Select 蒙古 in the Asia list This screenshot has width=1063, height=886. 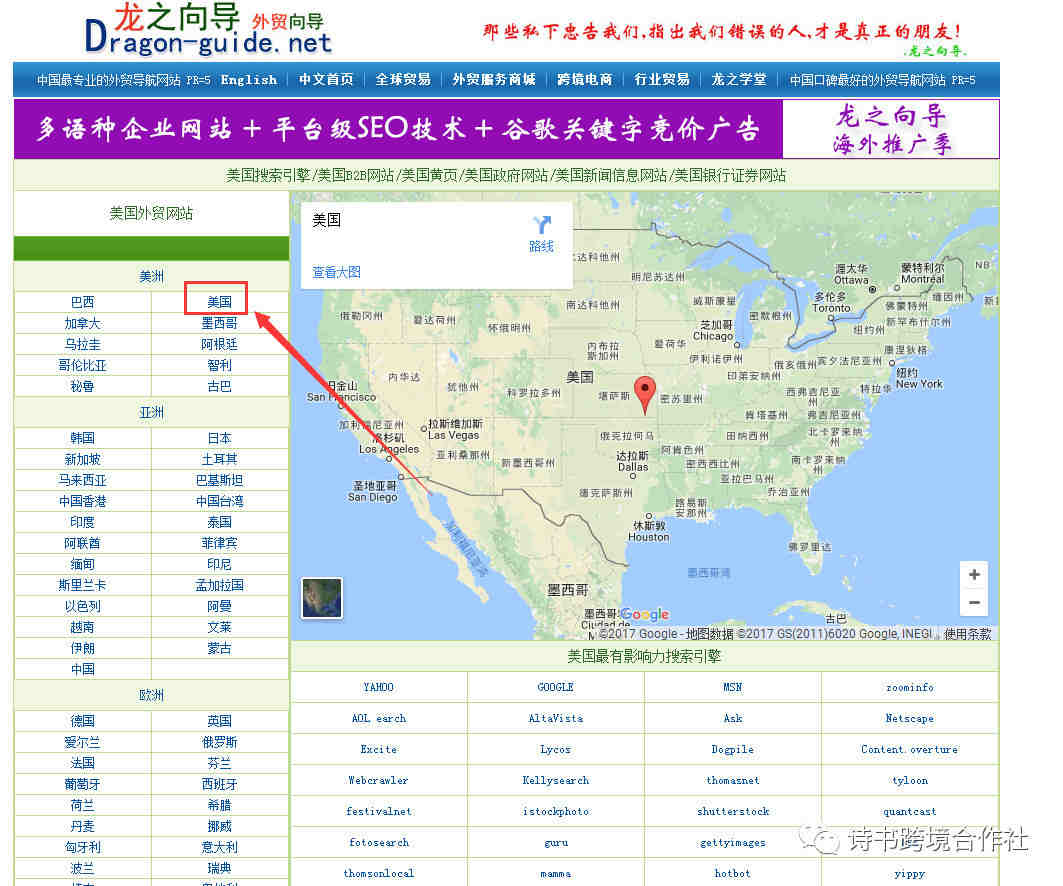(x=219, y=648)
